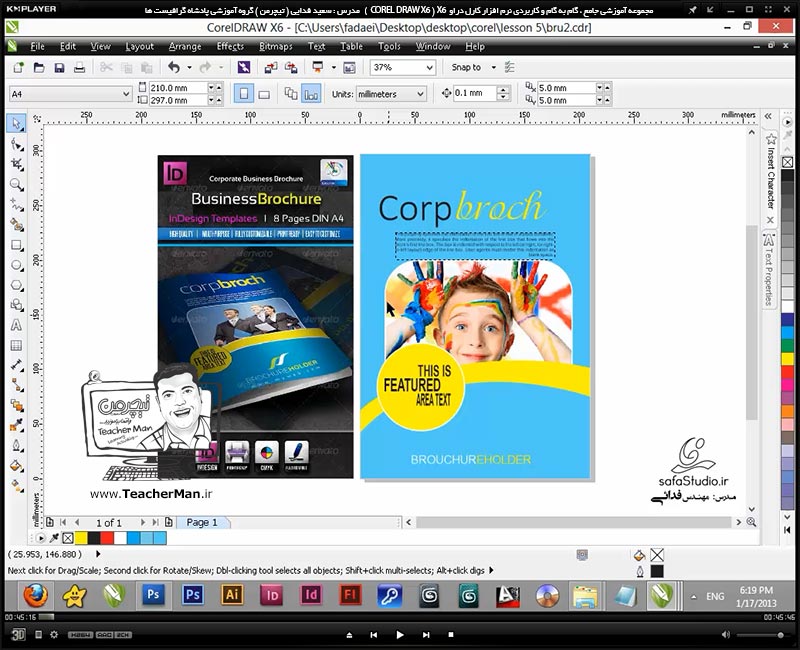Viewport: 800px width, 650px height.
Task: Open the Tools menu
Action: [389, 46]
